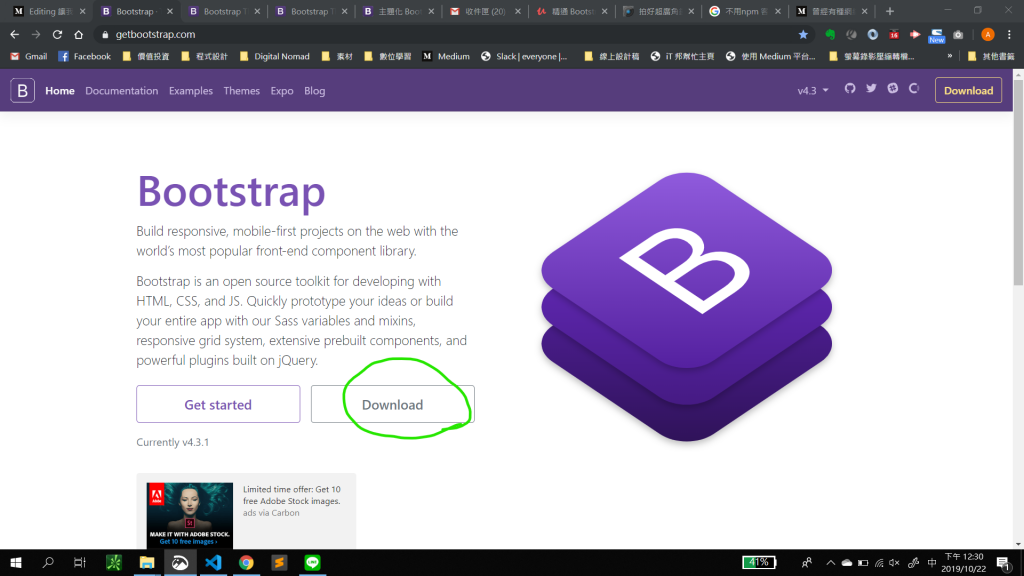Open the Open Collective icon link
The image size is (1024, 576).
(914, 88)
